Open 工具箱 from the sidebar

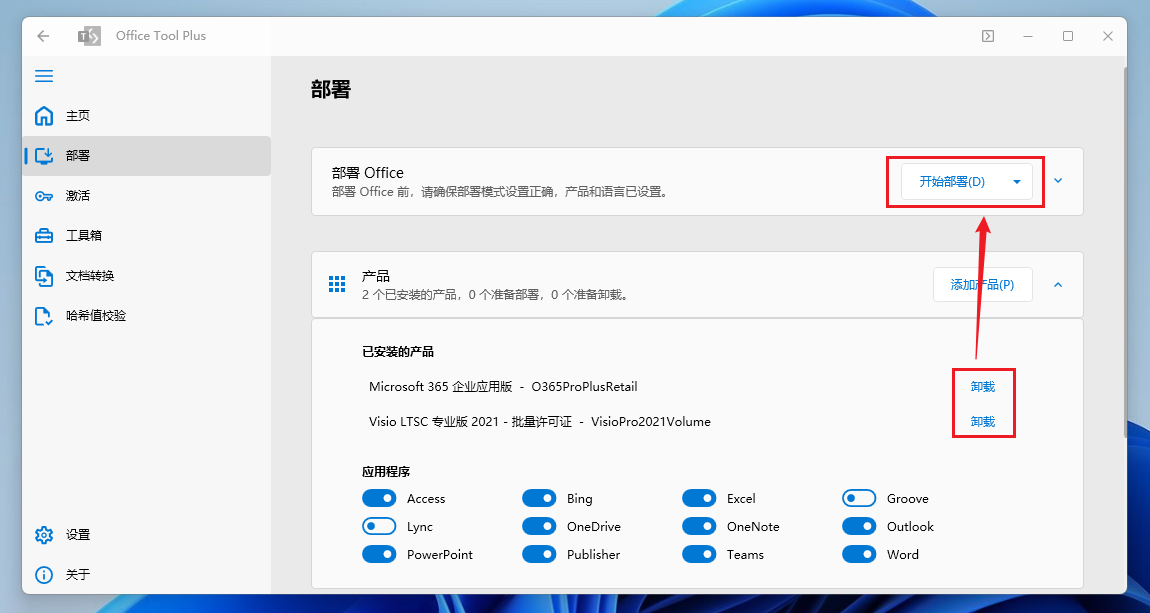coord(147,235)
